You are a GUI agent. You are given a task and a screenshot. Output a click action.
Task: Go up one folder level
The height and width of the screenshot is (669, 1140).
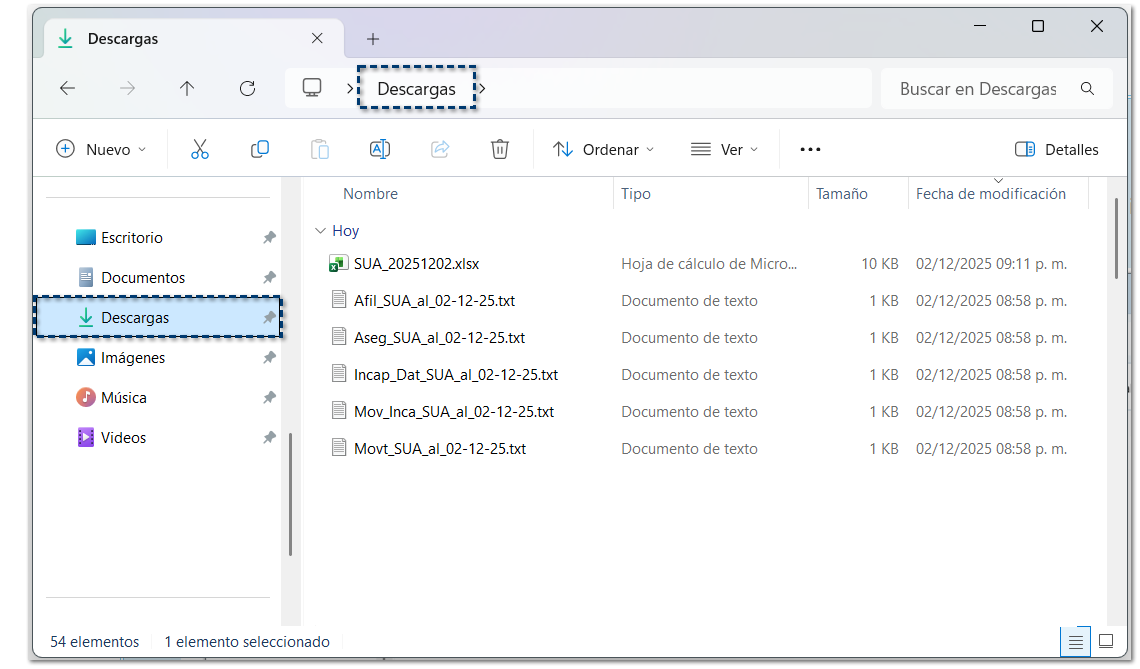(x=187, y=88)
